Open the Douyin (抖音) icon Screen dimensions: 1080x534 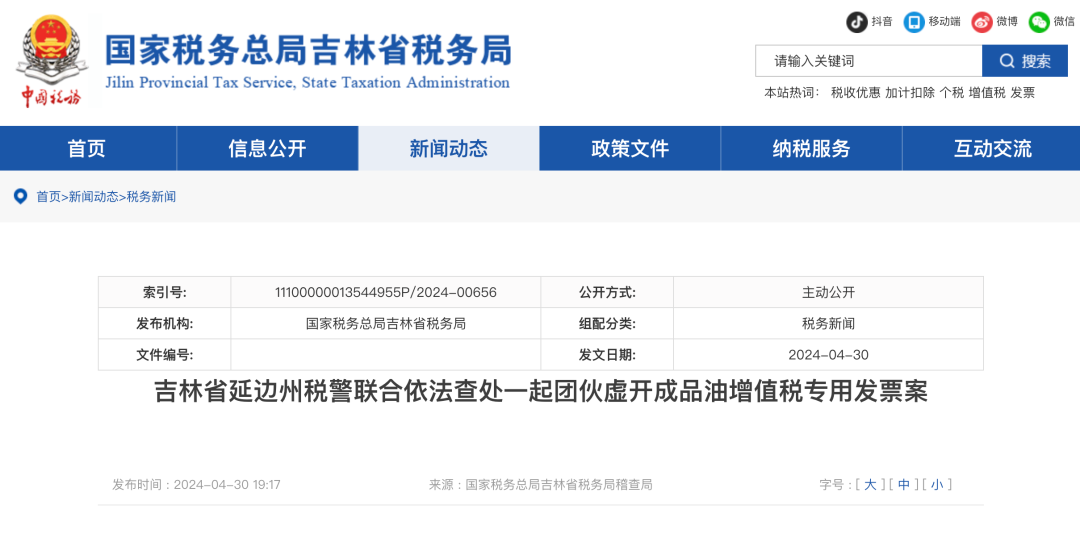856,22
